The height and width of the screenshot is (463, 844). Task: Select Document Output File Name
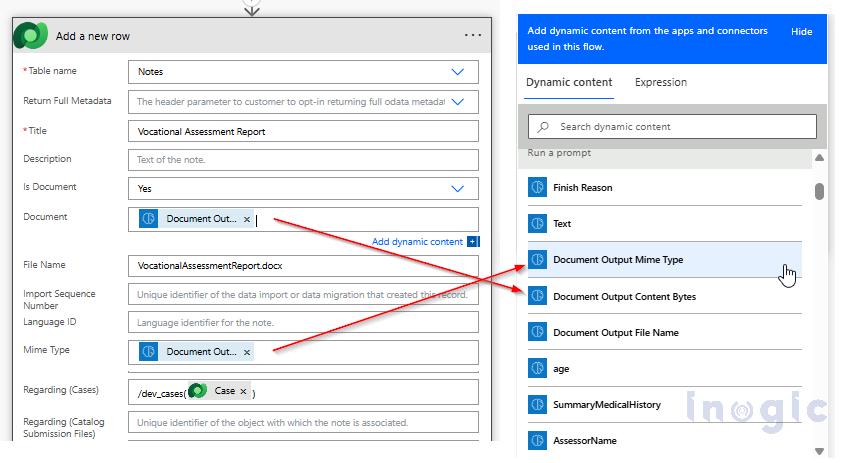tap(665, 332)
